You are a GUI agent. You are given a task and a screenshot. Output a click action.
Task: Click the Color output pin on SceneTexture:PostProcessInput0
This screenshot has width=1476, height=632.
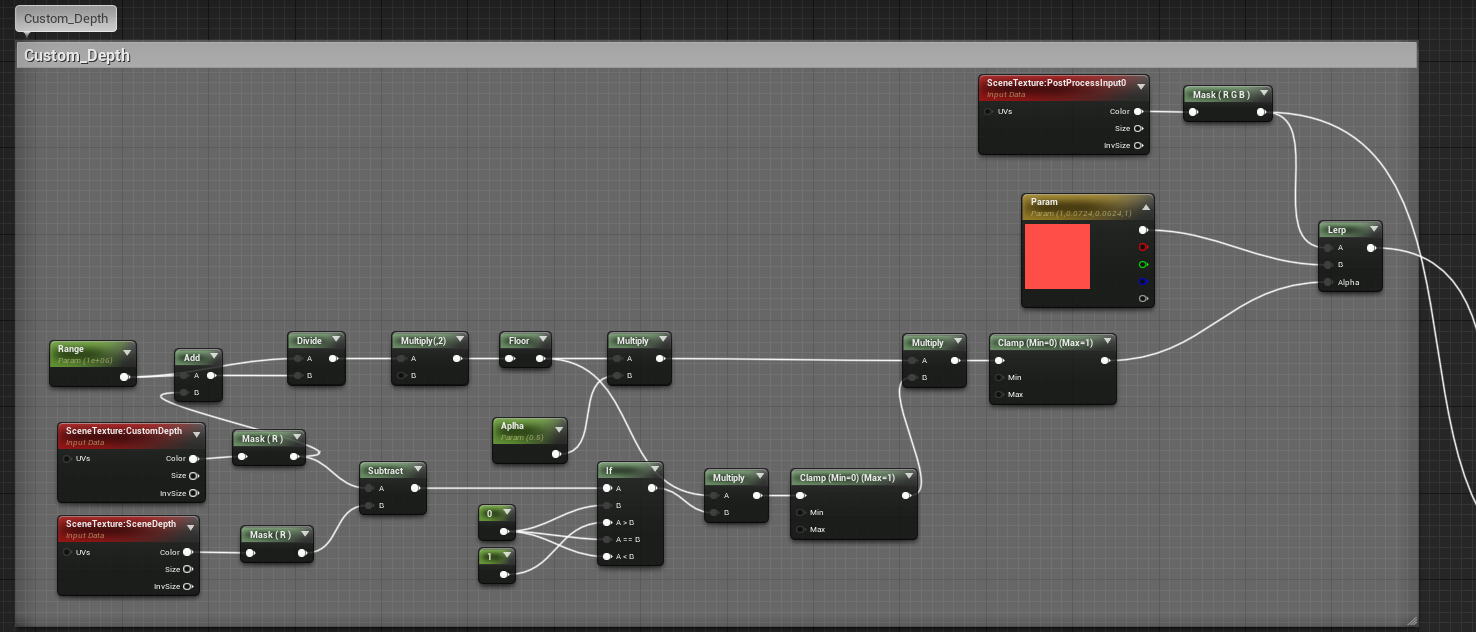[1139, 112]
